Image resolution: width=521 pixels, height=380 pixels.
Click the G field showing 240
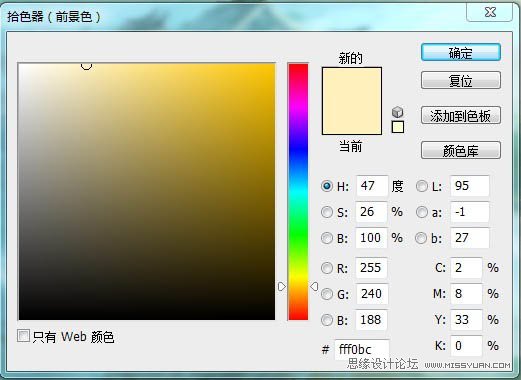click(x=372, y=294)
